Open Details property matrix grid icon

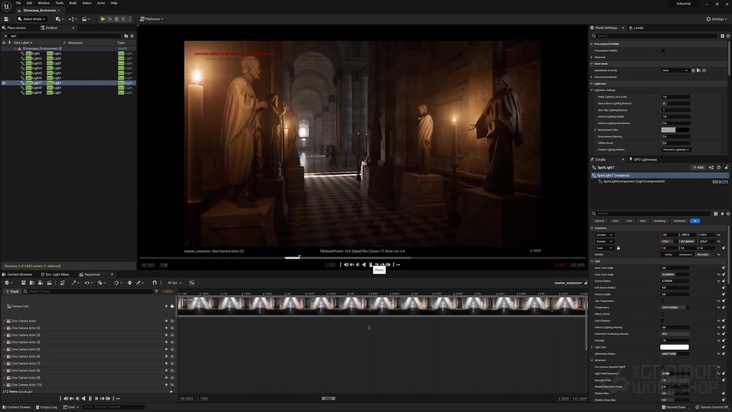[x=716, y=214]
